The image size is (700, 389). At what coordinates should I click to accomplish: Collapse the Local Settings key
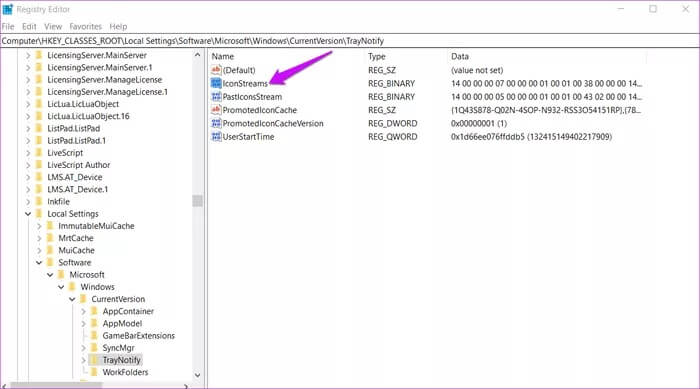coord(28,214)
